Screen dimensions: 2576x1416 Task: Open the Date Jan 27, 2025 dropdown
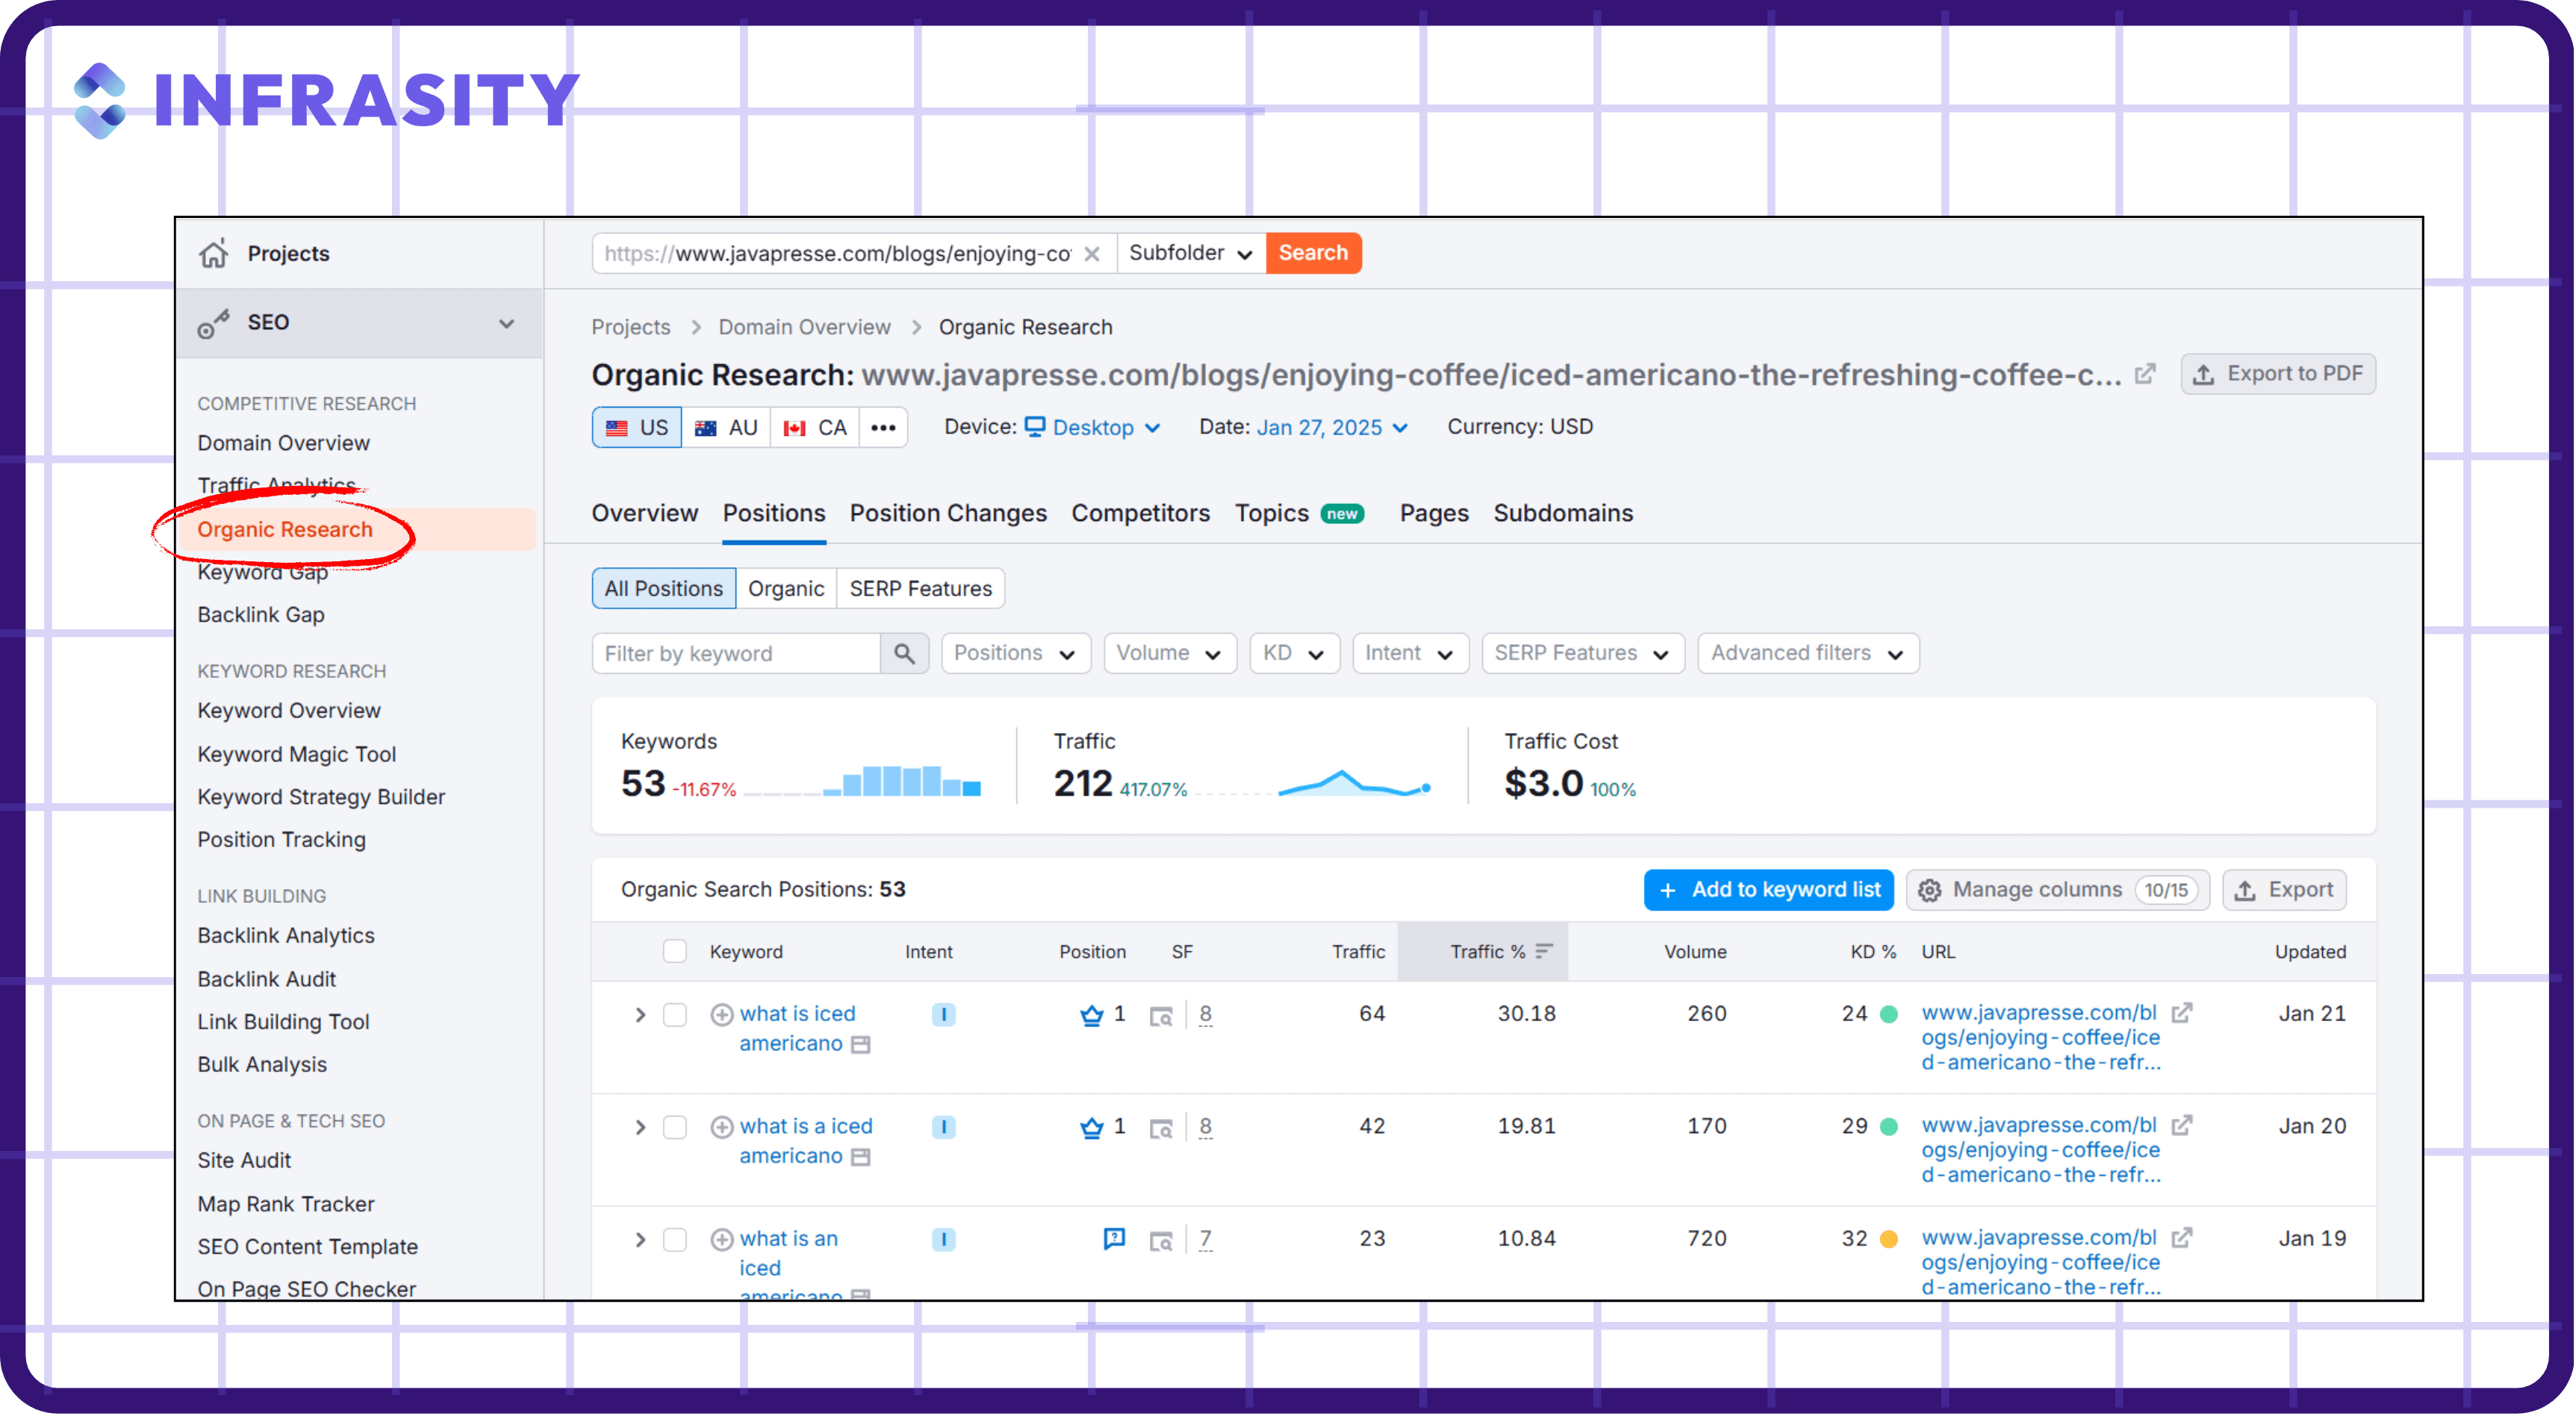tap(1333, 428)
